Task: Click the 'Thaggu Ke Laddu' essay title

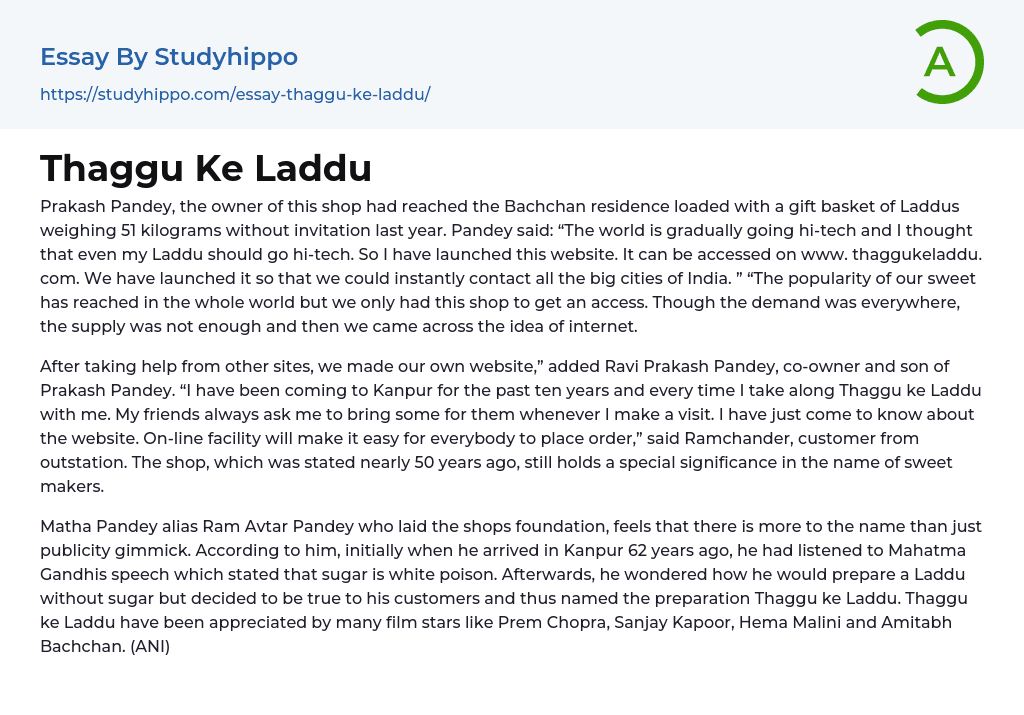Action: tap(206, 168)
